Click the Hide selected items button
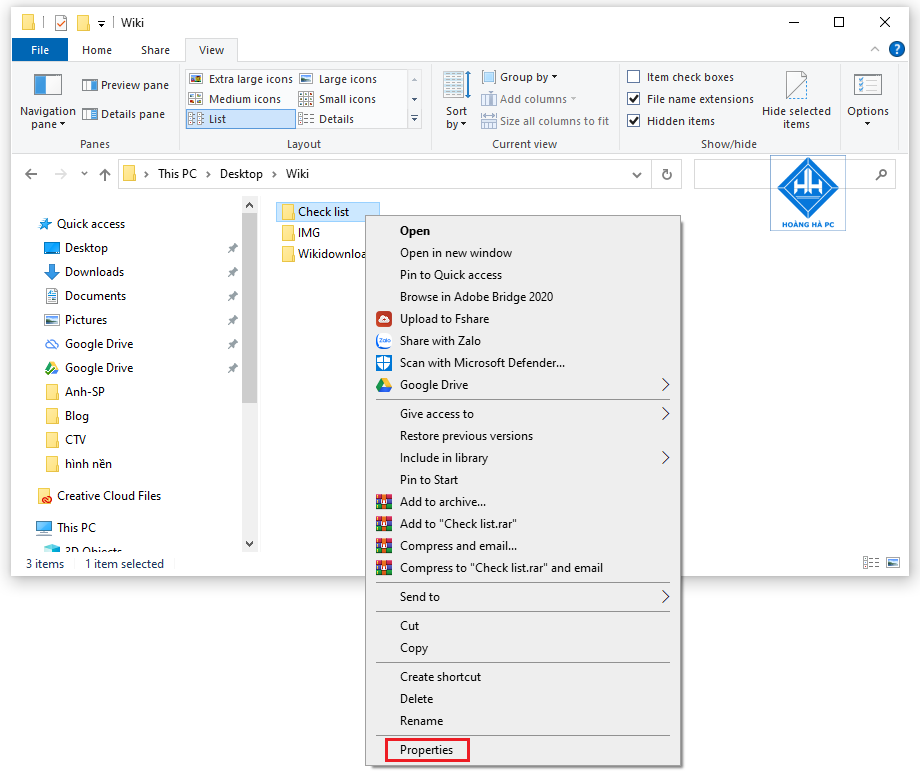This screenshot has width=920, height=780. [797, 98]
